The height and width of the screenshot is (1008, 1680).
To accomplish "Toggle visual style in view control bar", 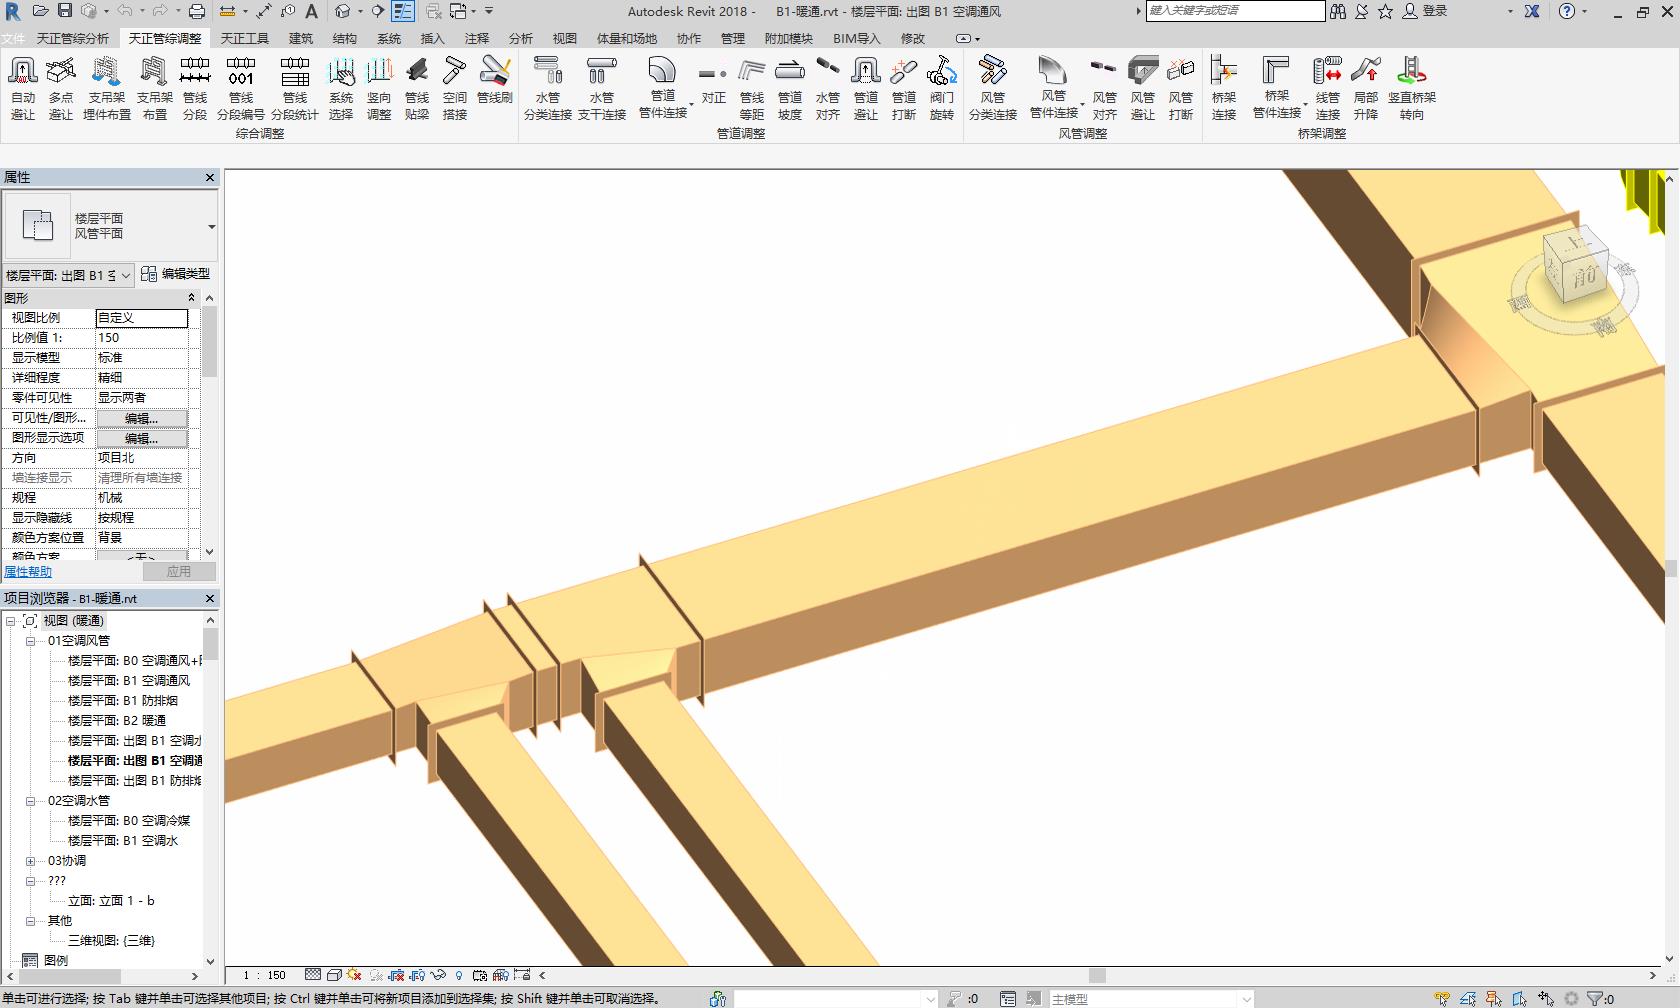I will point(334,975).
